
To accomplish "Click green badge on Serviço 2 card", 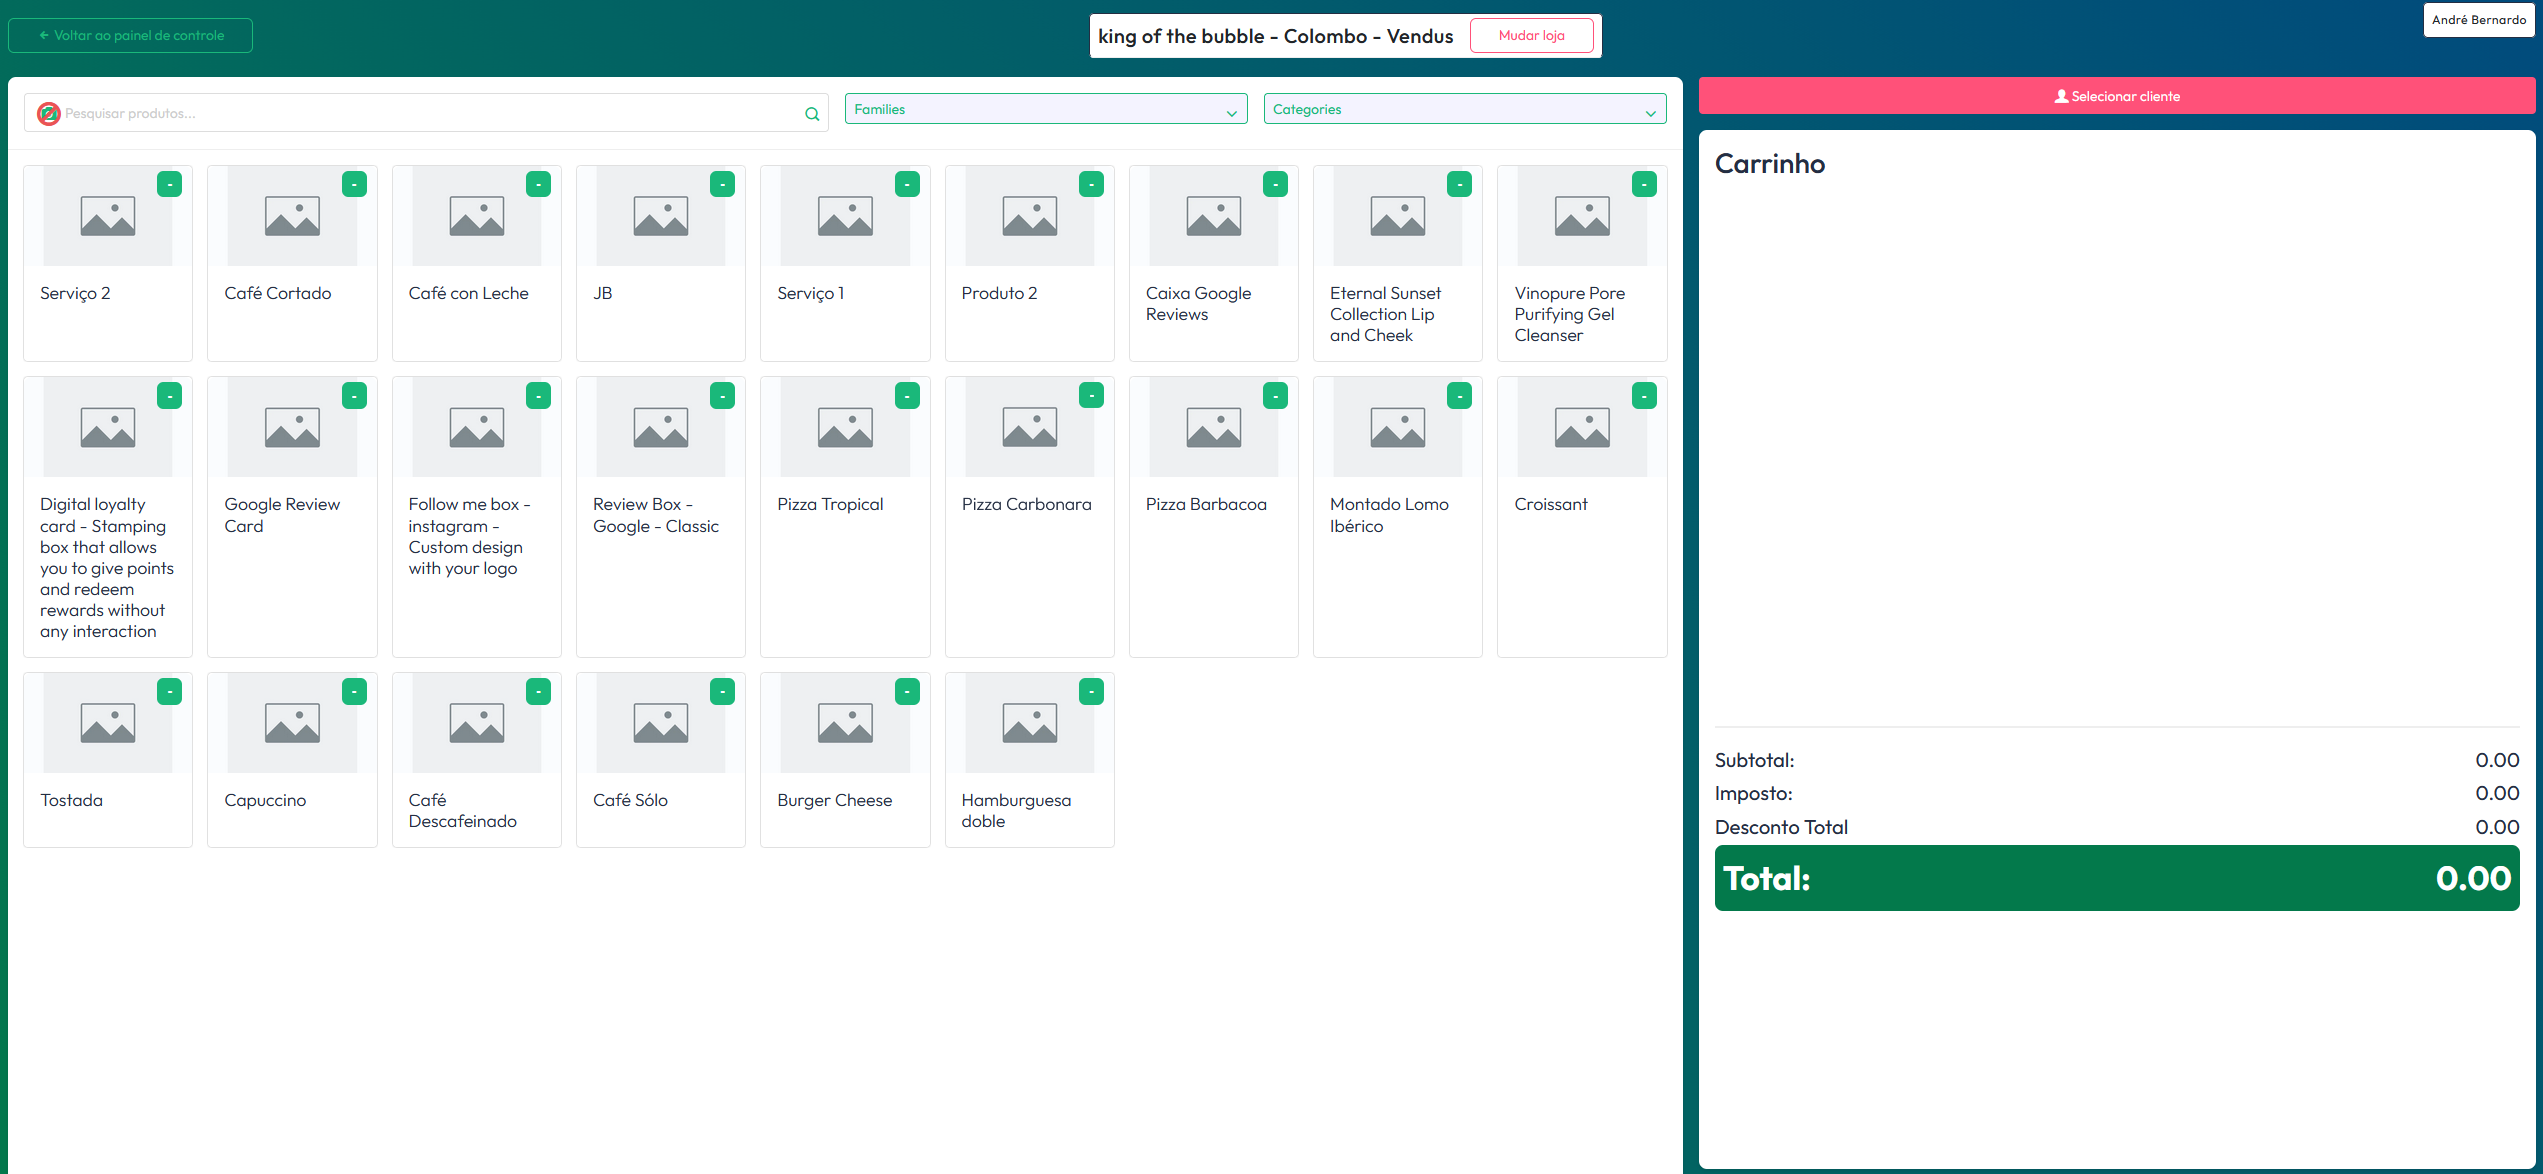I will (x=170, y=185).
